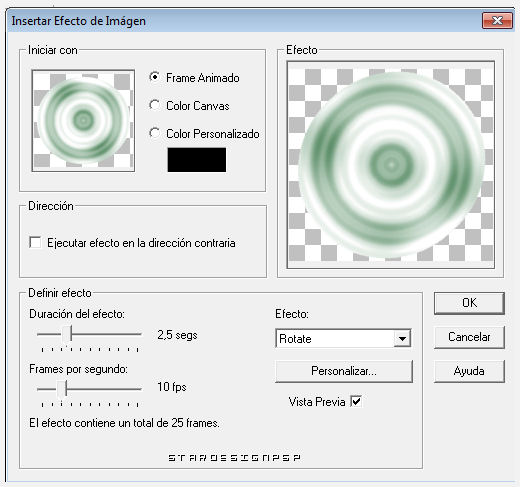Click the Iniciar con thumbnail preview

point(83,121)
